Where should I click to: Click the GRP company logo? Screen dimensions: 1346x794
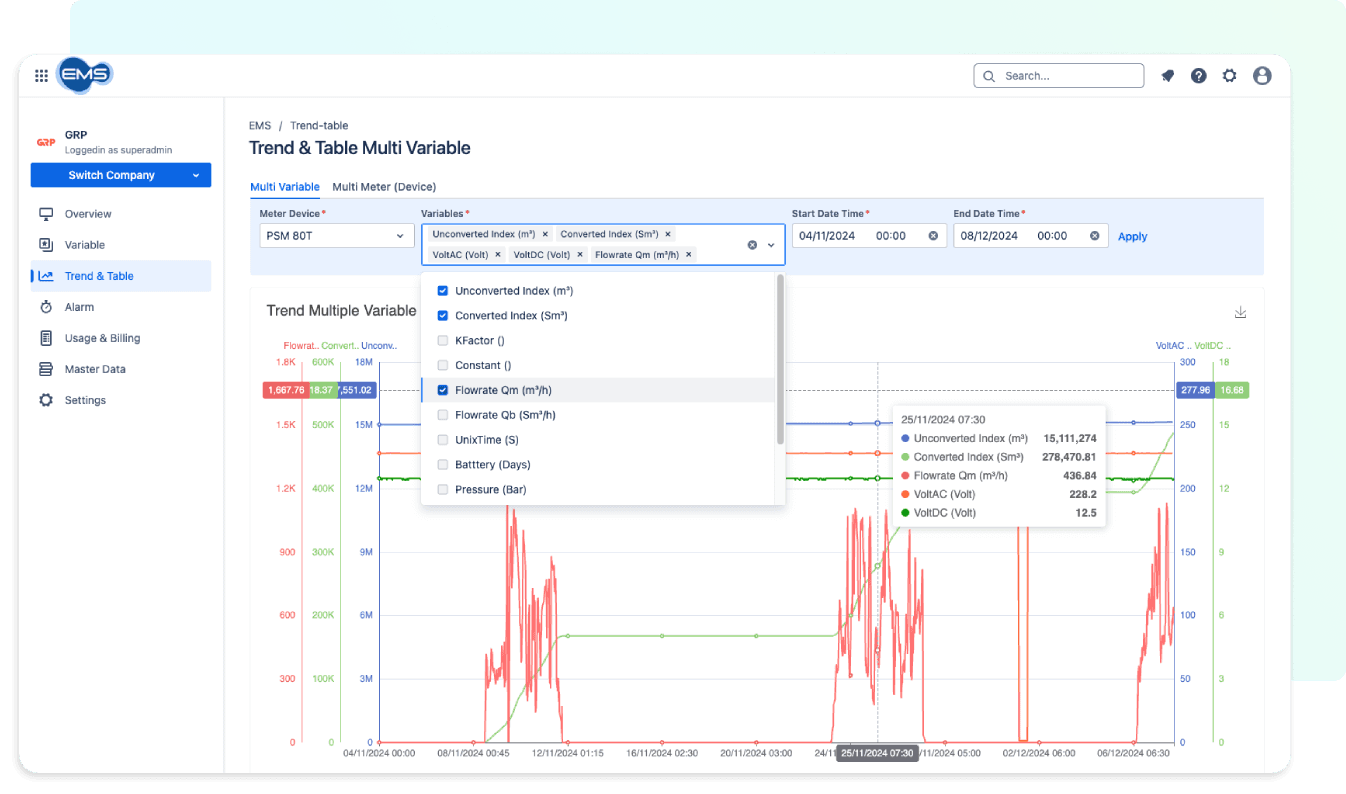45,142
